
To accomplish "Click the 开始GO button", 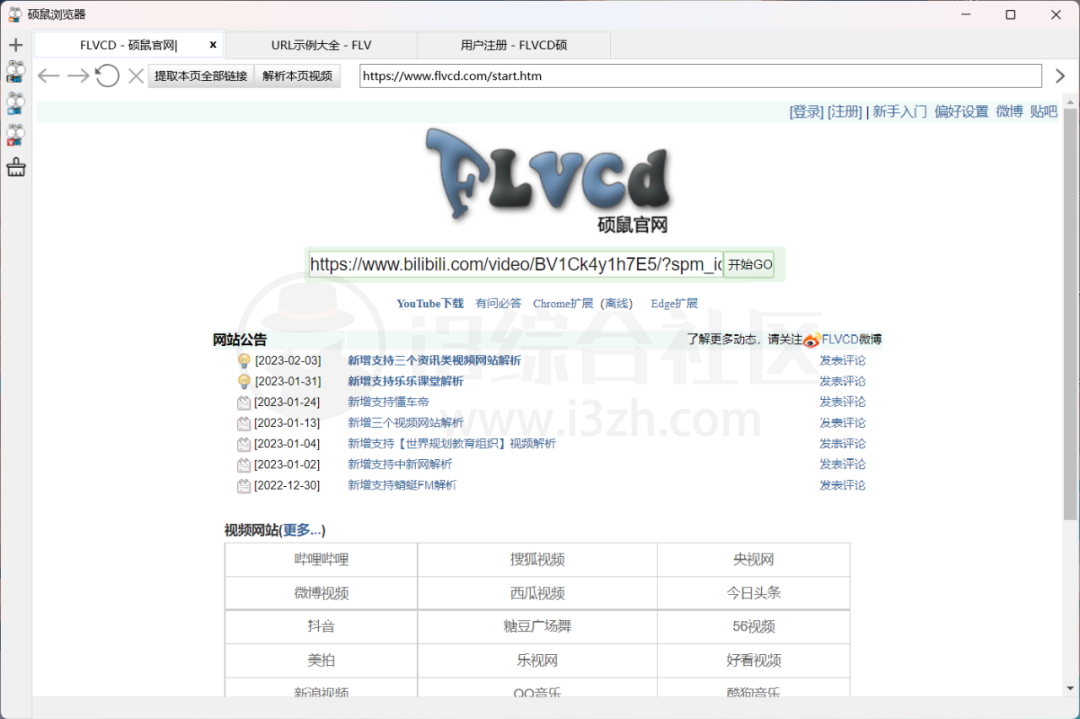I will pos(750,264).
